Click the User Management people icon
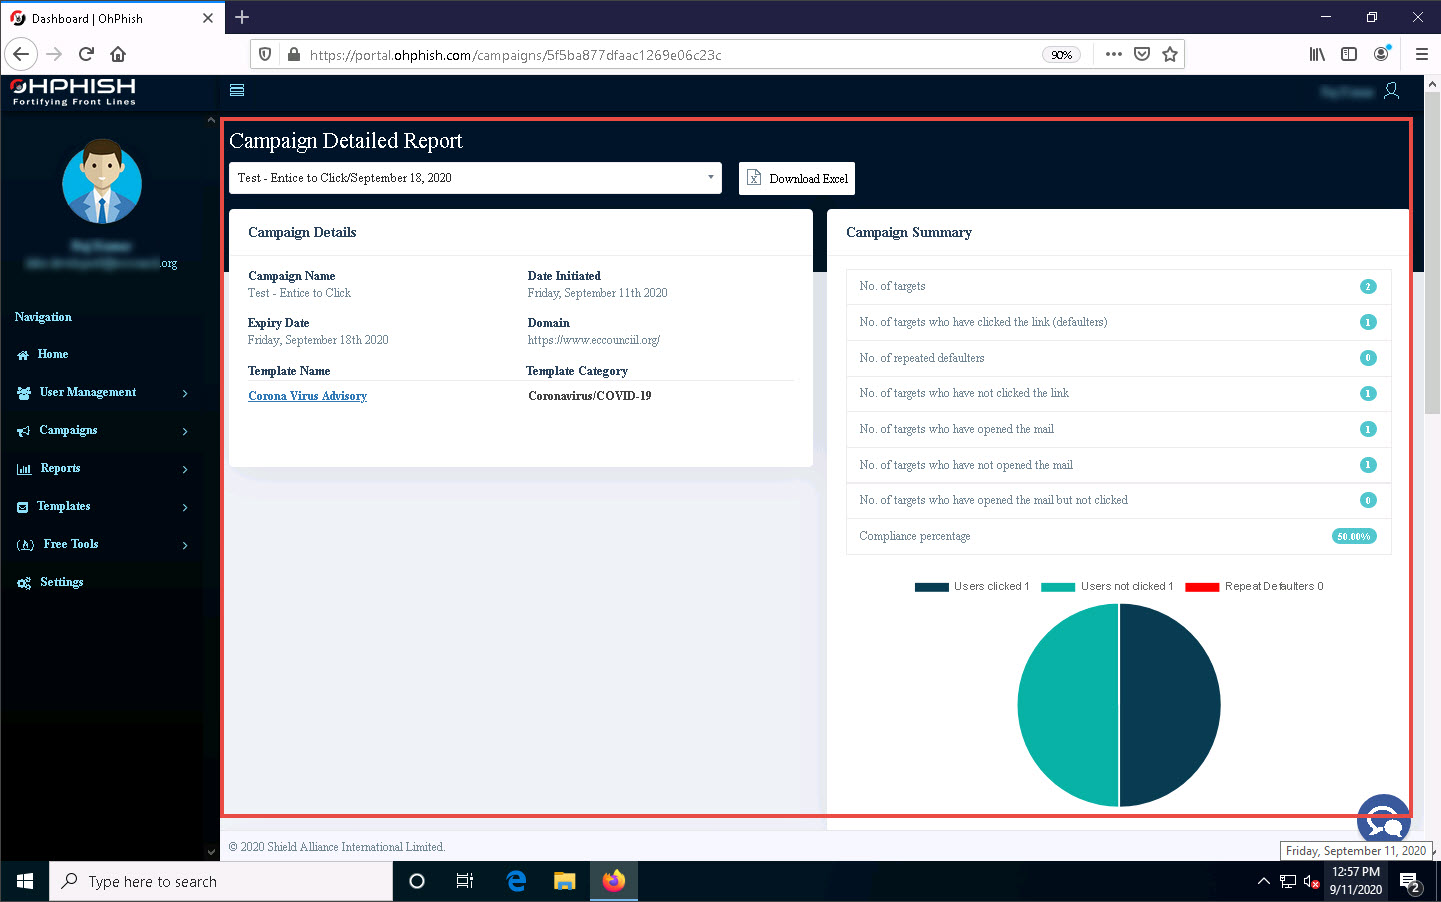Image resolution: width=1441 pixels, height=902 pixels. (23, 393)
